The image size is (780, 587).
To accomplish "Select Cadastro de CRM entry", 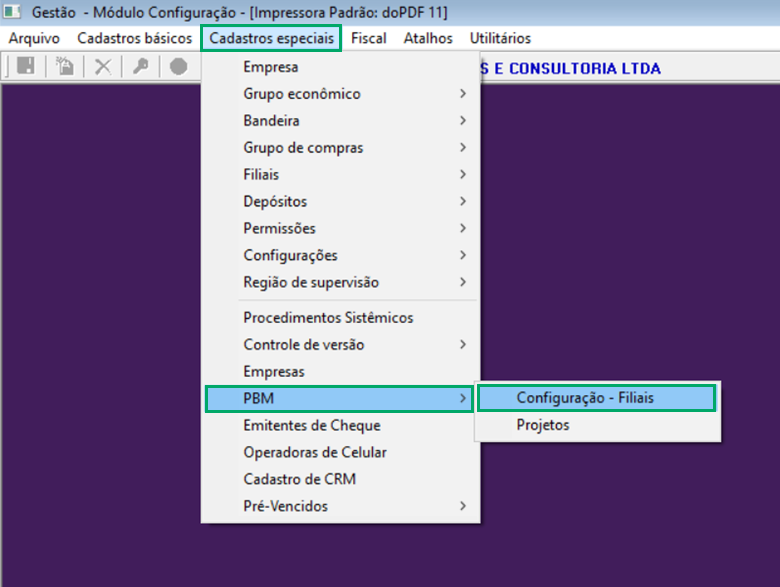I will pyautogui.click(x=340, y=479).
